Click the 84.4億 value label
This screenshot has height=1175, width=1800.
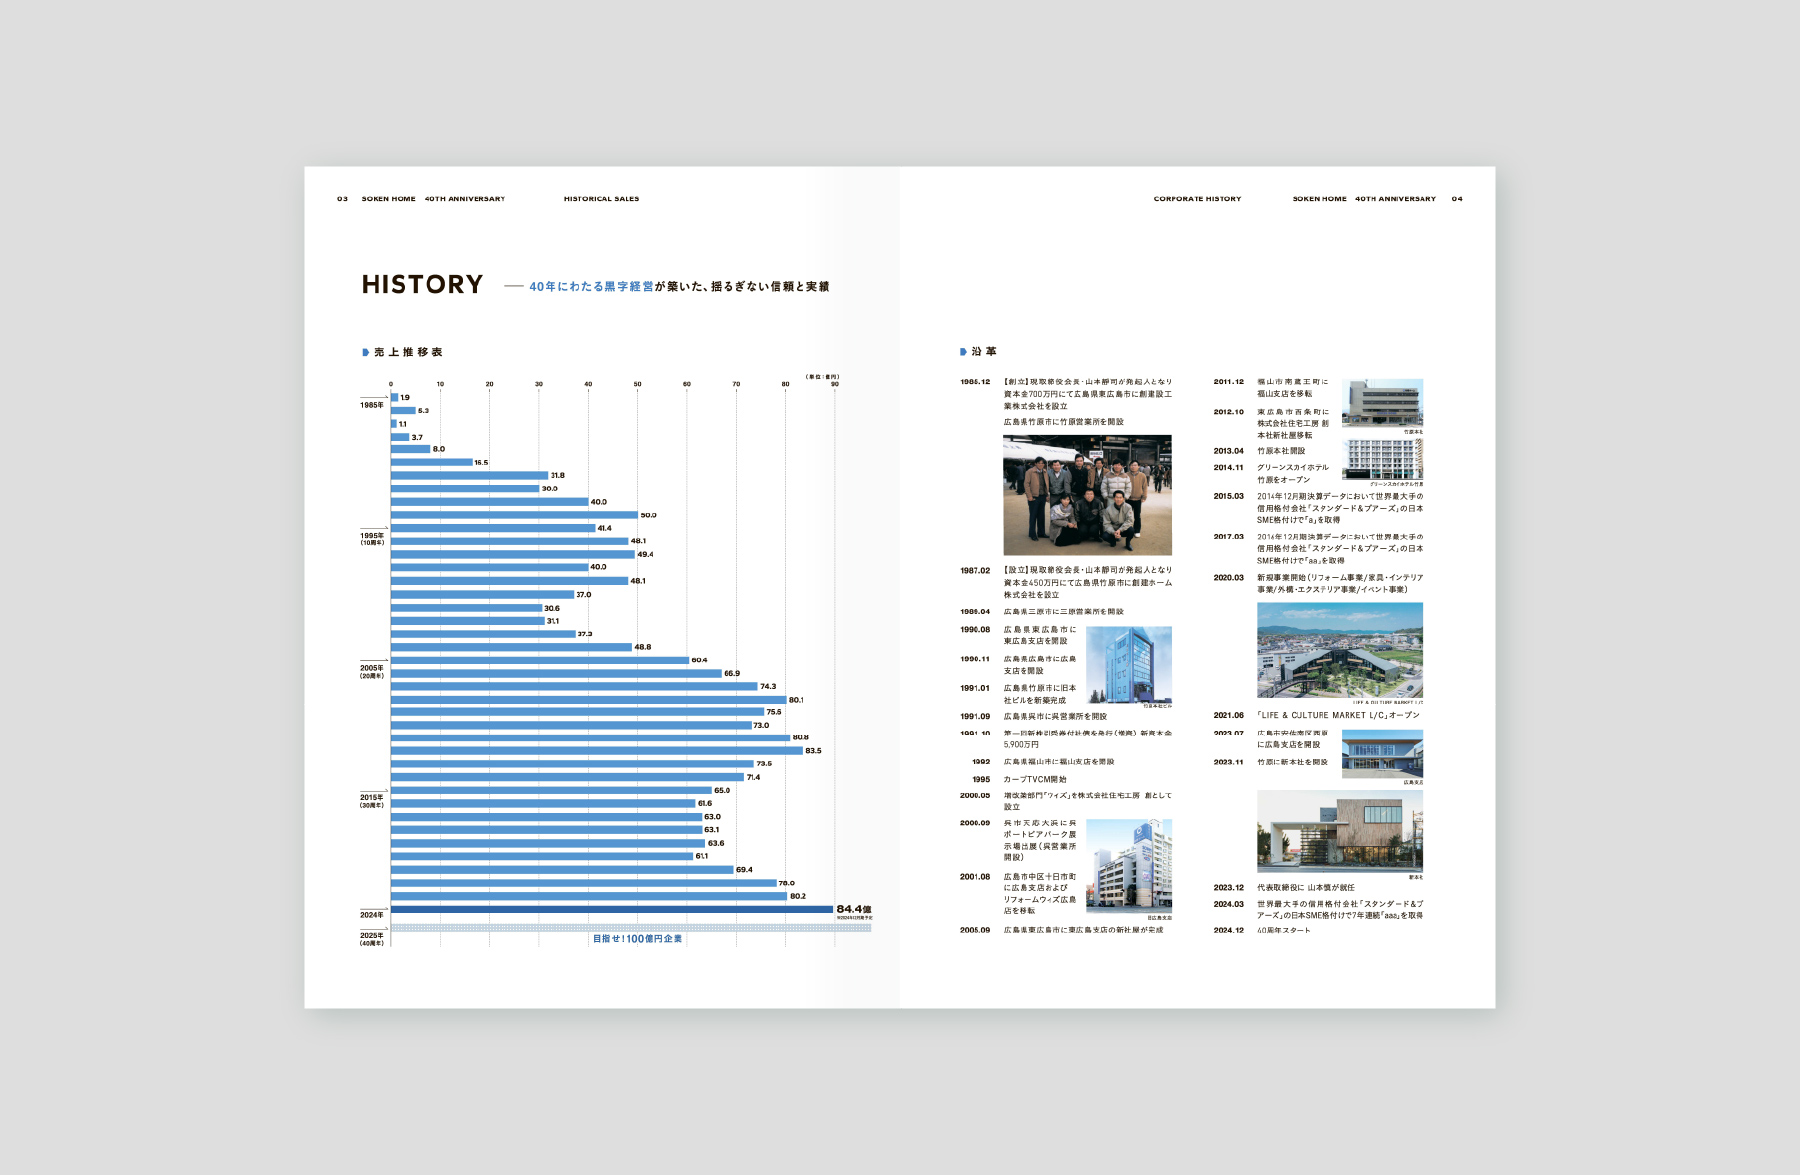pyautogui.click(x=853, y=909)
